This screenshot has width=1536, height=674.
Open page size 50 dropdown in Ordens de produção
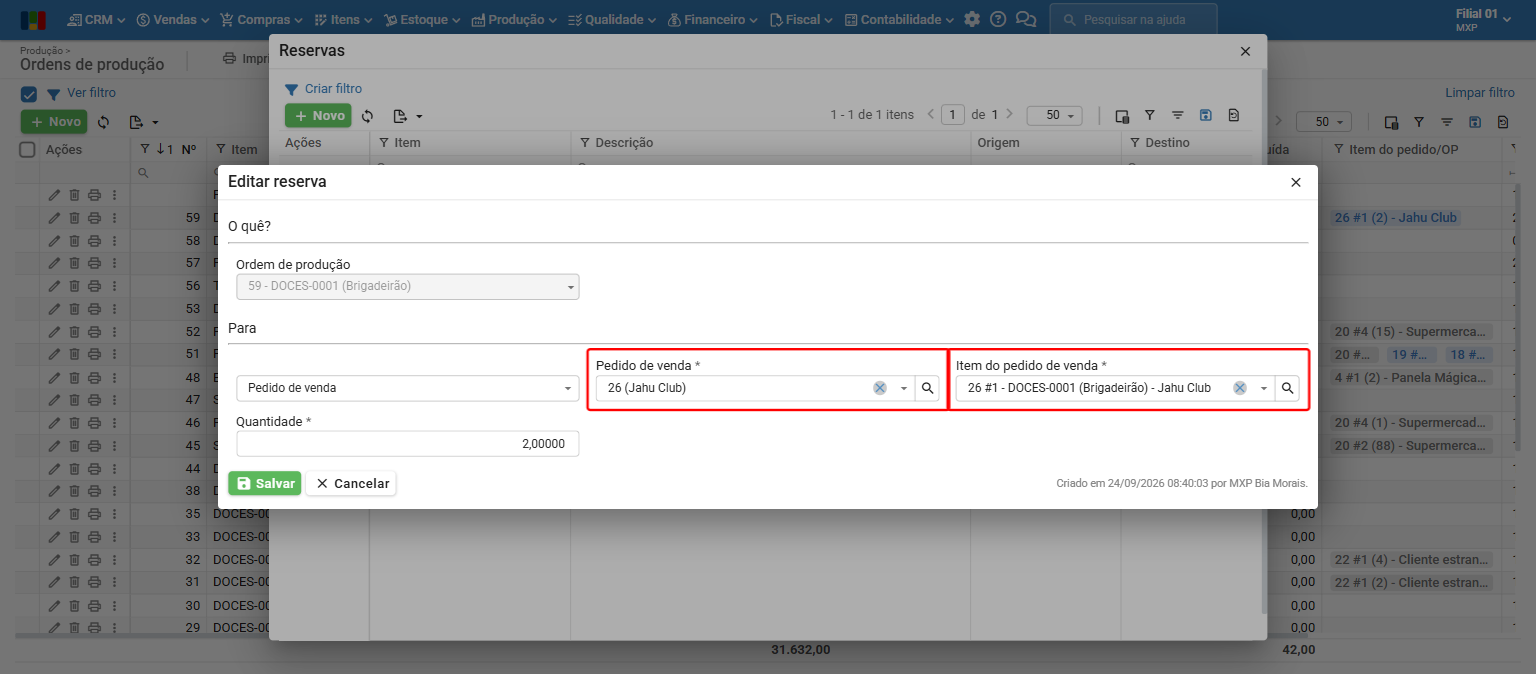tap(1324, 122)
